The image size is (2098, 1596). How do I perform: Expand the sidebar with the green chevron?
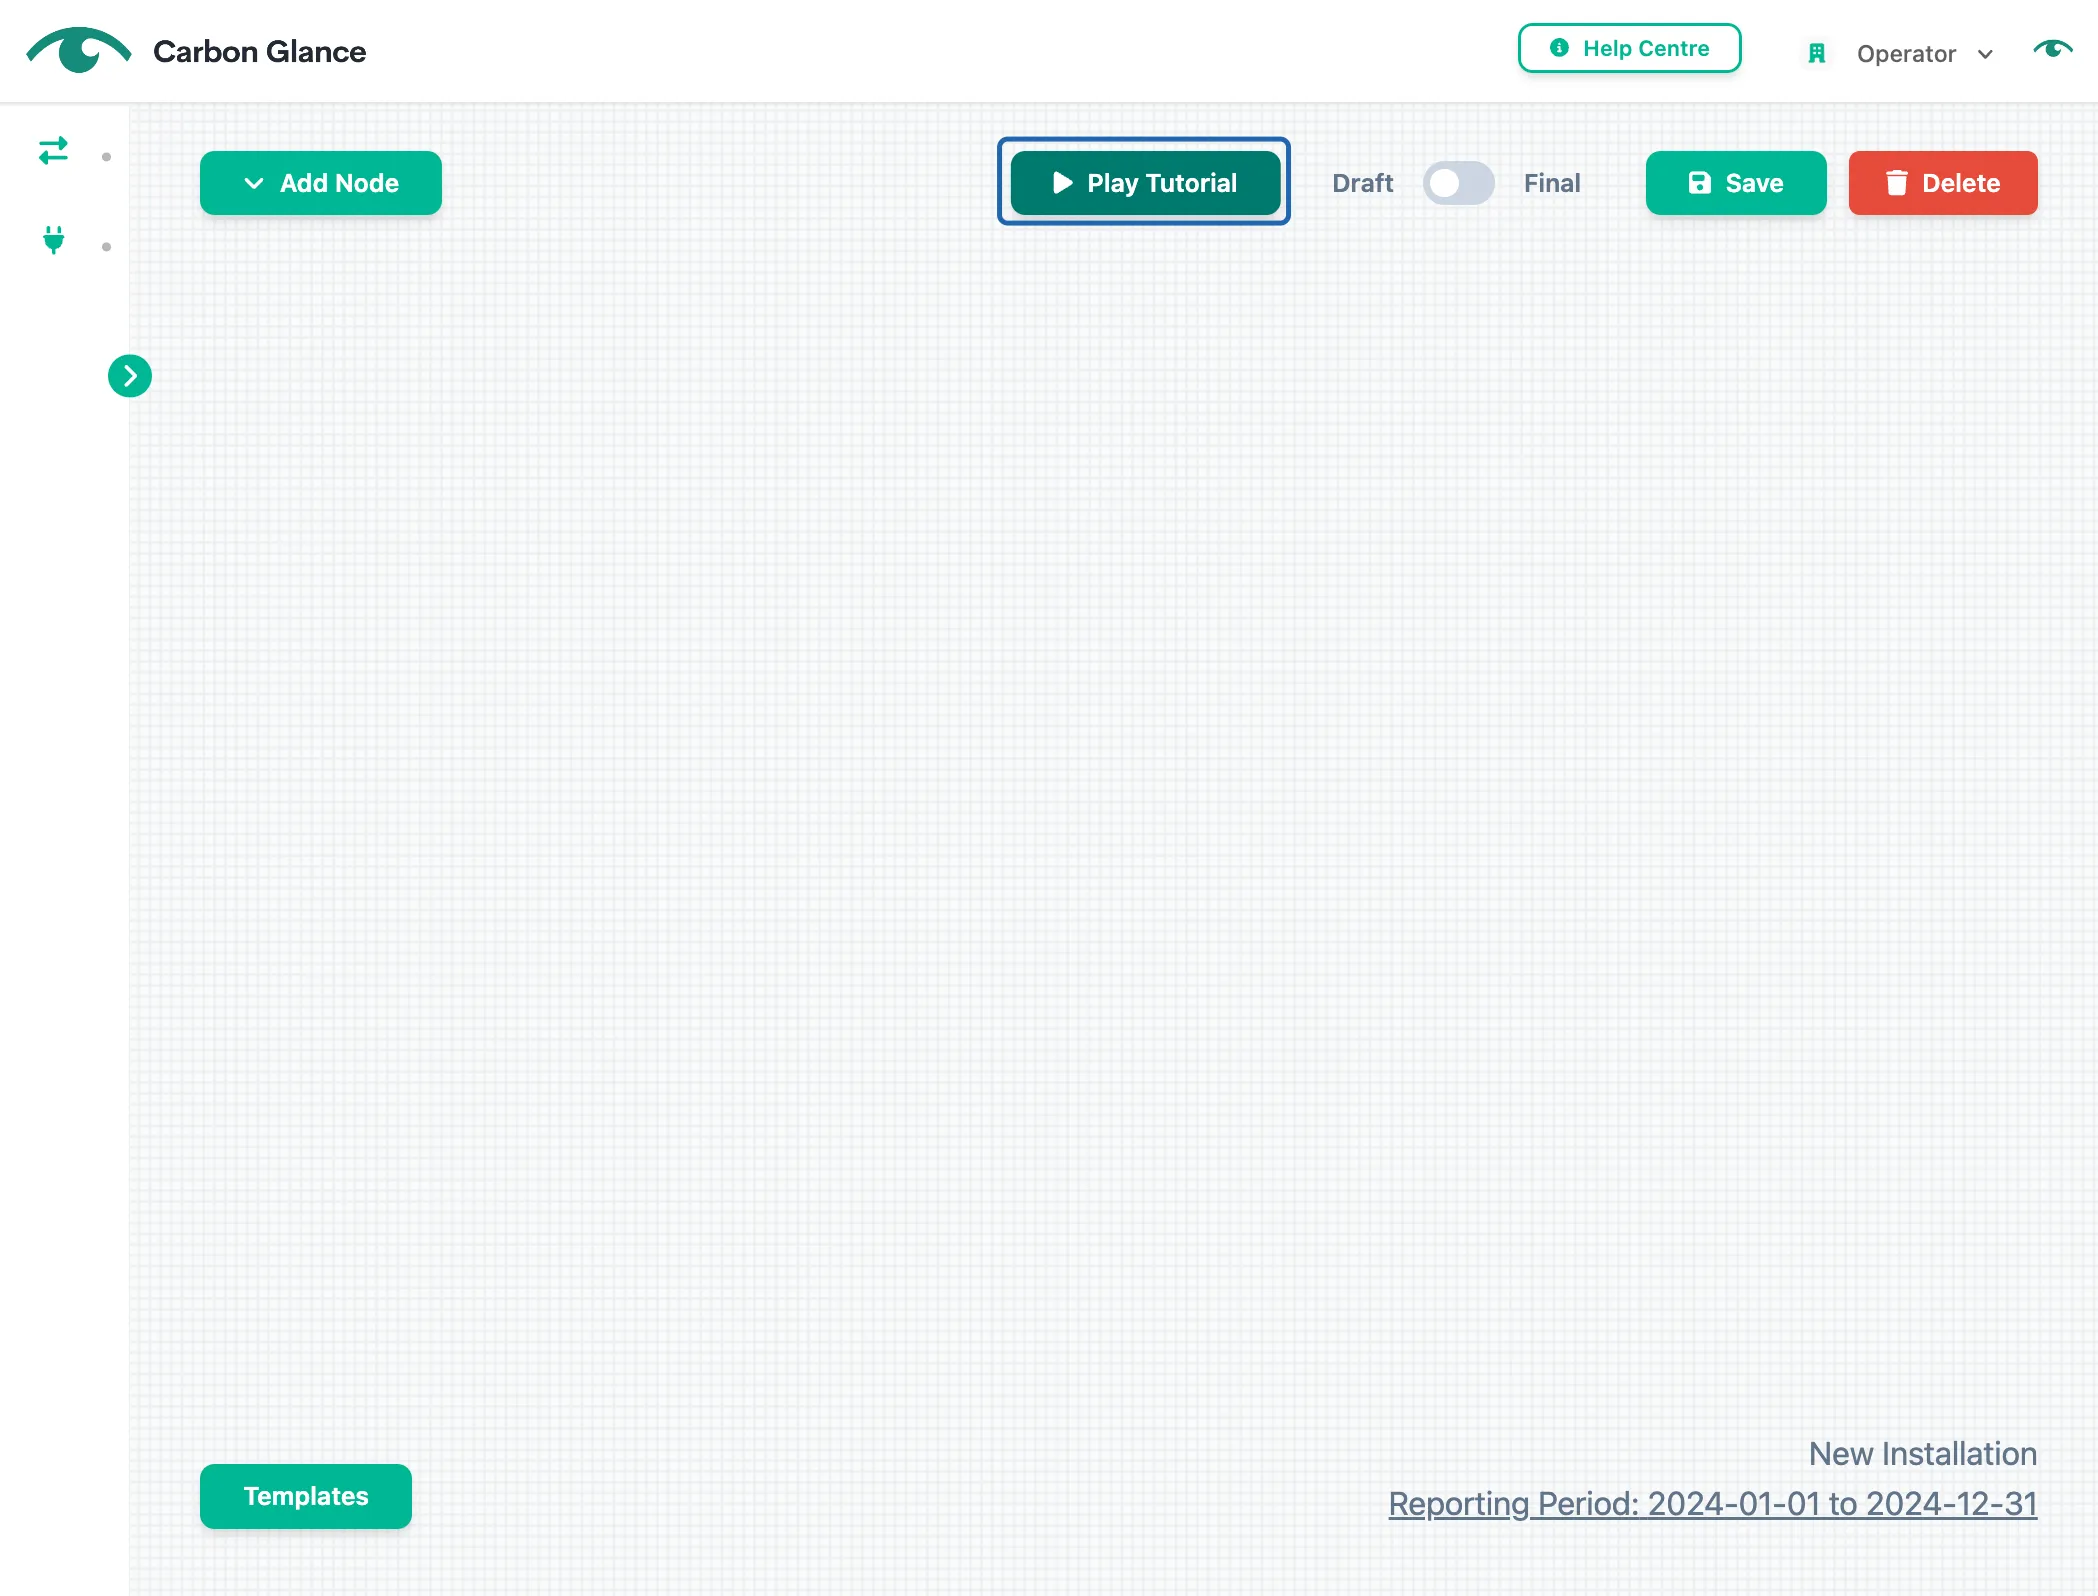pos(130,376)
